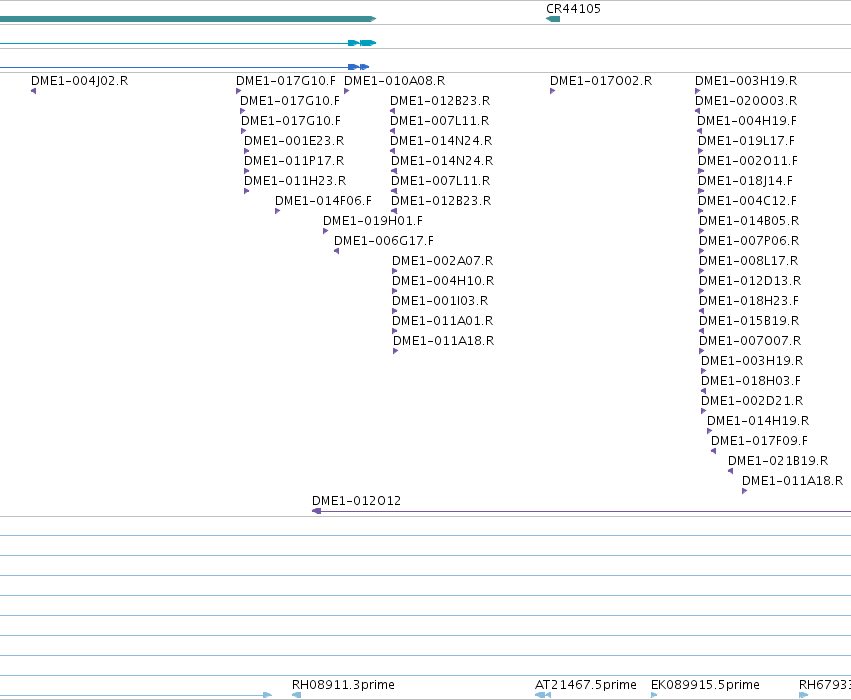Screen dimensions: 851x700
Task: Select feature DME1-014H19.R
Action: (758, 421)
